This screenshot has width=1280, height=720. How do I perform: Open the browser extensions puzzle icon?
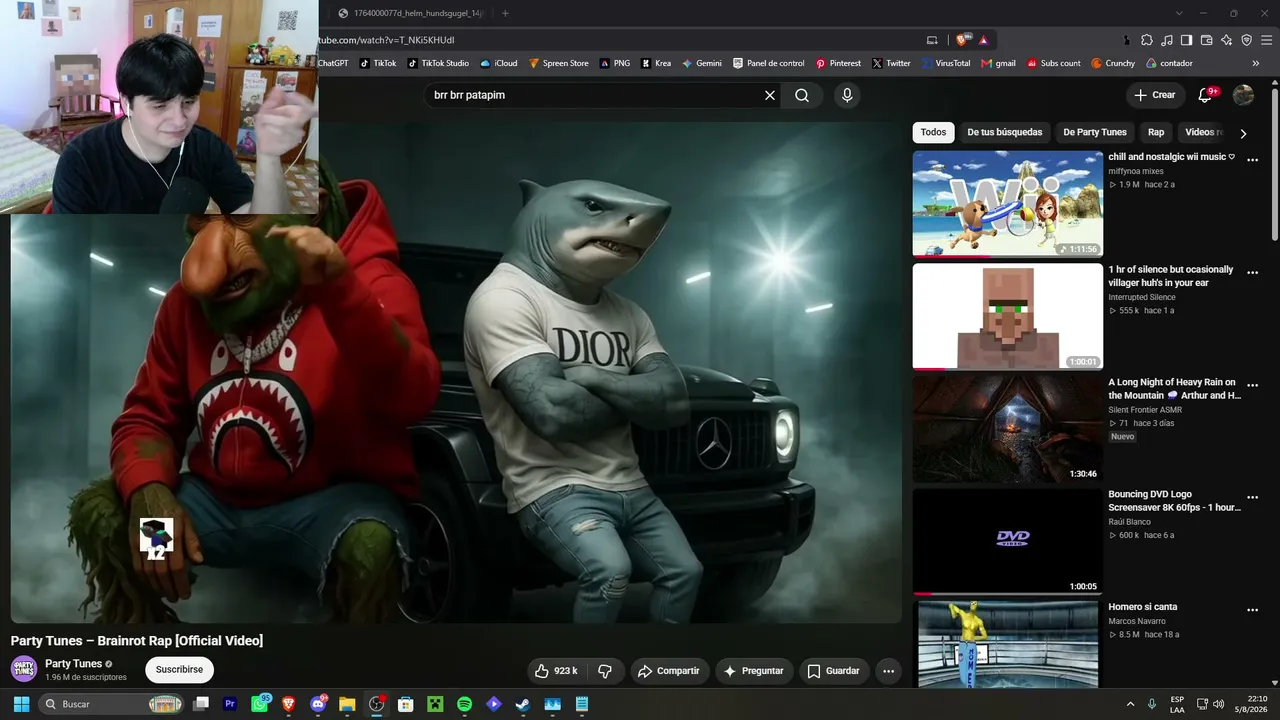click(x=1147, y=40)
